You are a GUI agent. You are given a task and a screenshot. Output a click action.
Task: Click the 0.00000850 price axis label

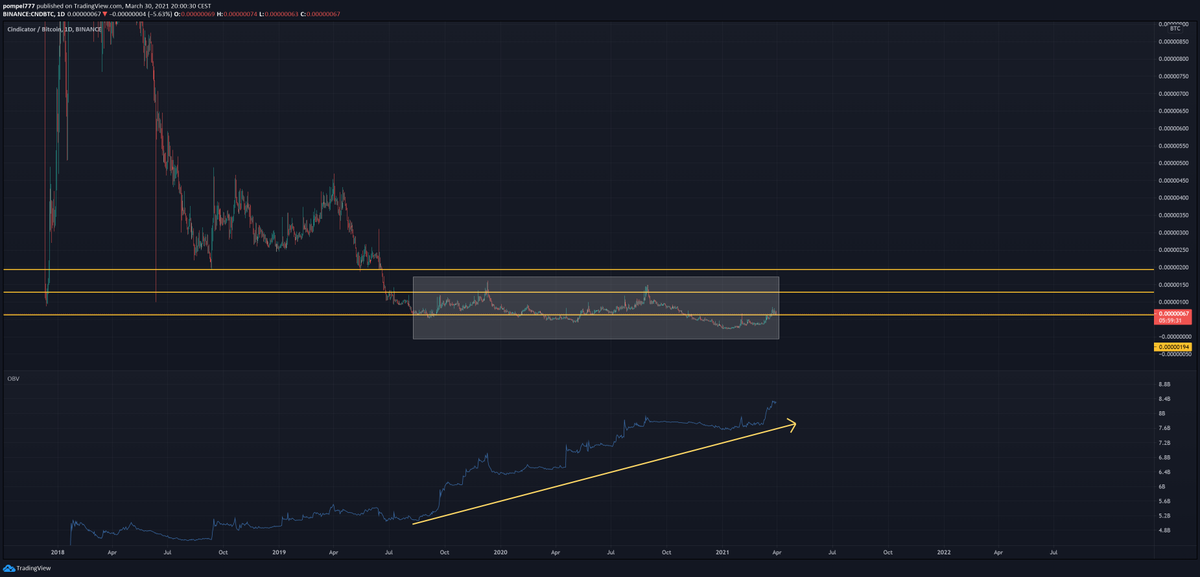point(1175,42)
